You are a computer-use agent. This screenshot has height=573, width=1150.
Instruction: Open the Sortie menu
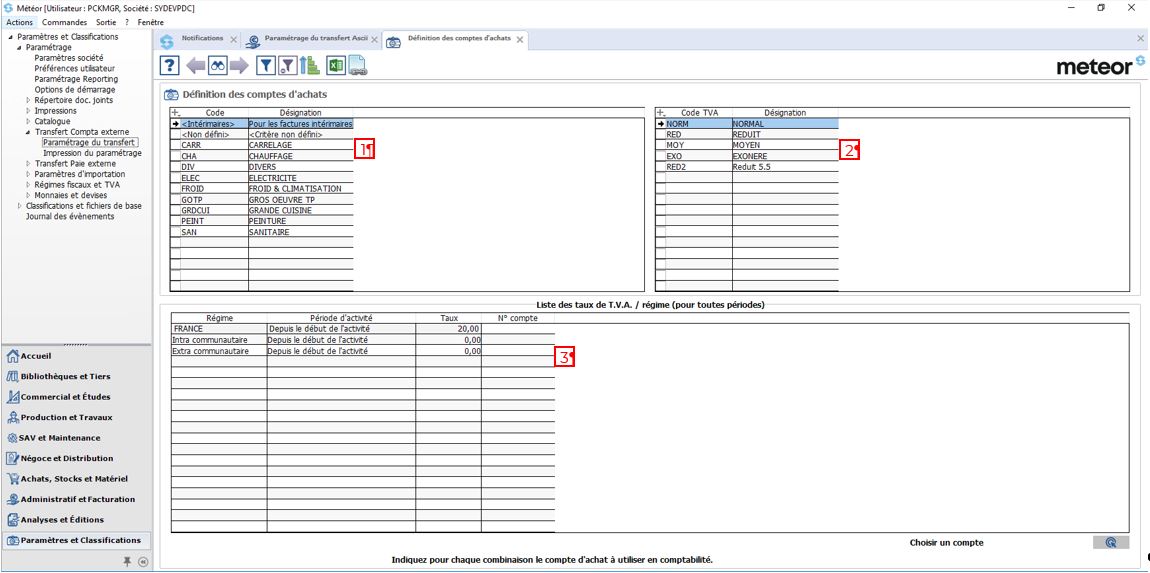tap(106, 22)
